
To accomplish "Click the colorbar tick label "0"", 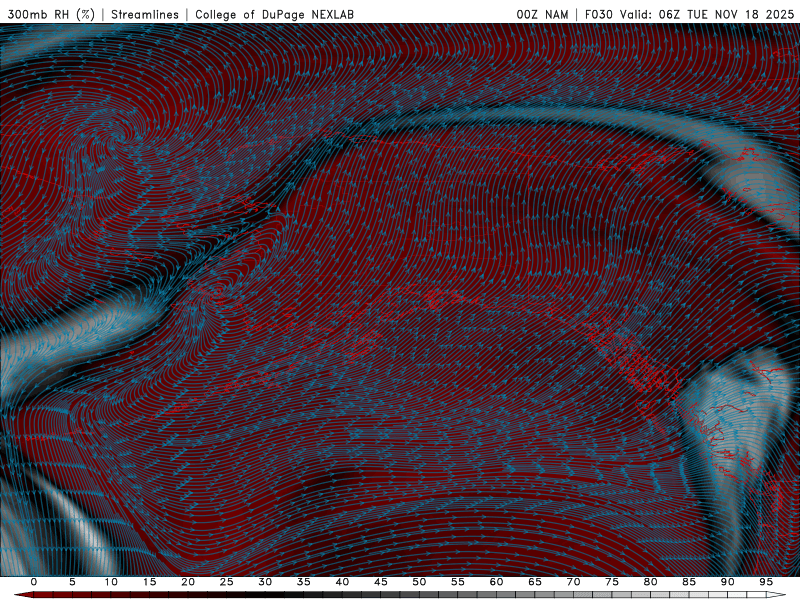I will 34,582.
